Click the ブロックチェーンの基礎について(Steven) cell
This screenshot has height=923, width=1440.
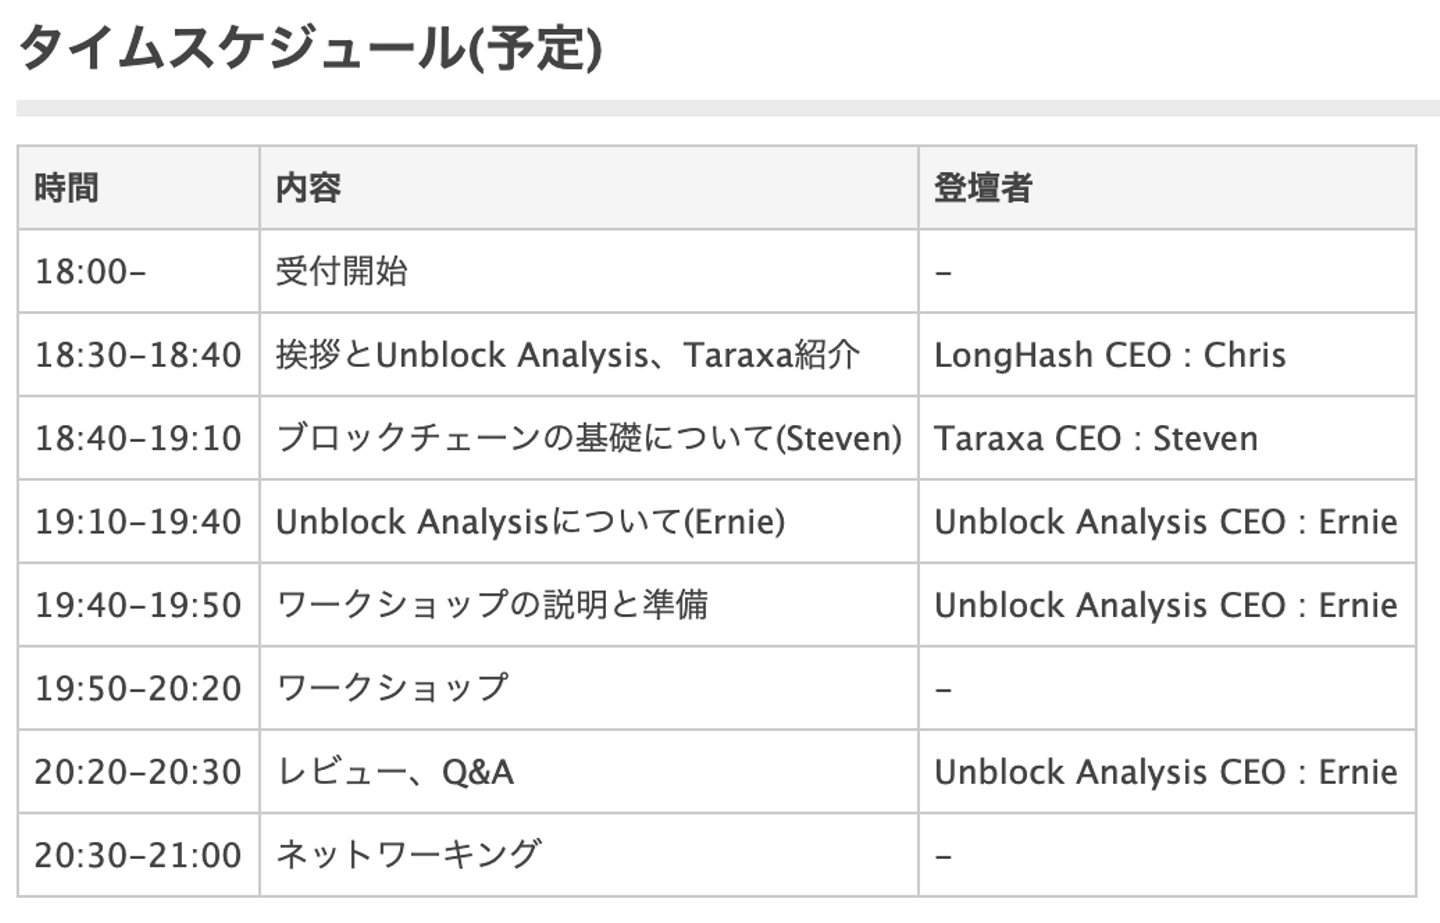point(588,438)
